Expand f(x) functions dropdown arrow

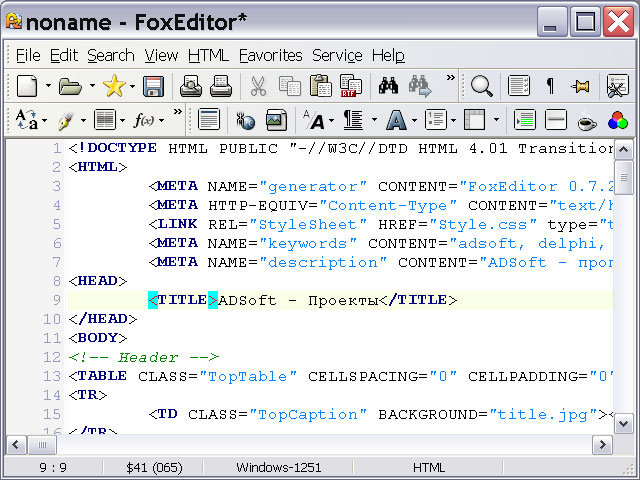pos(162,120)
